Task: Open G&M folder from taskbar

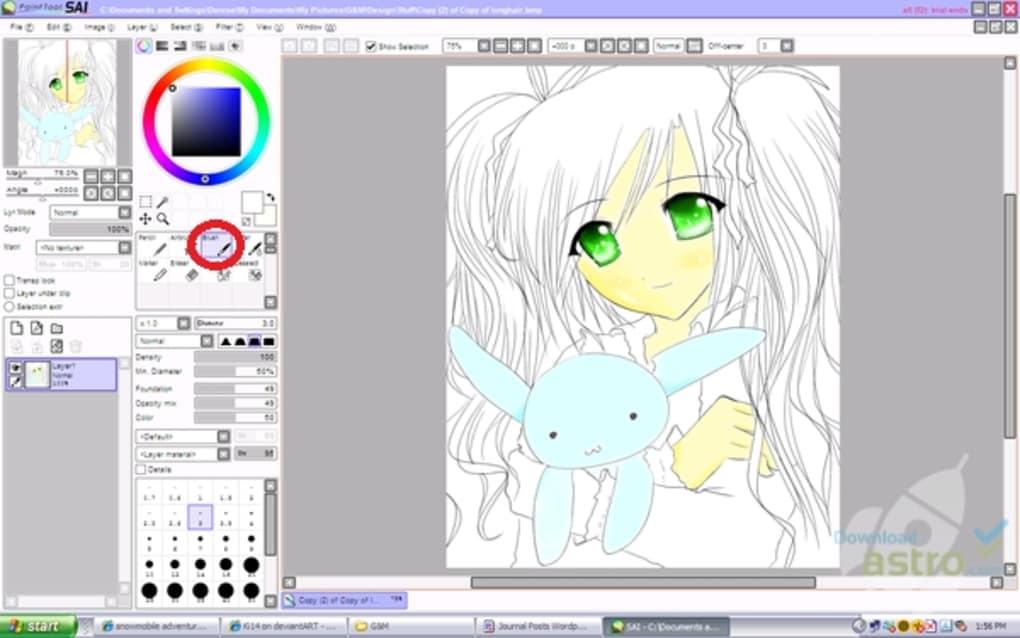Action: point(410,626)
